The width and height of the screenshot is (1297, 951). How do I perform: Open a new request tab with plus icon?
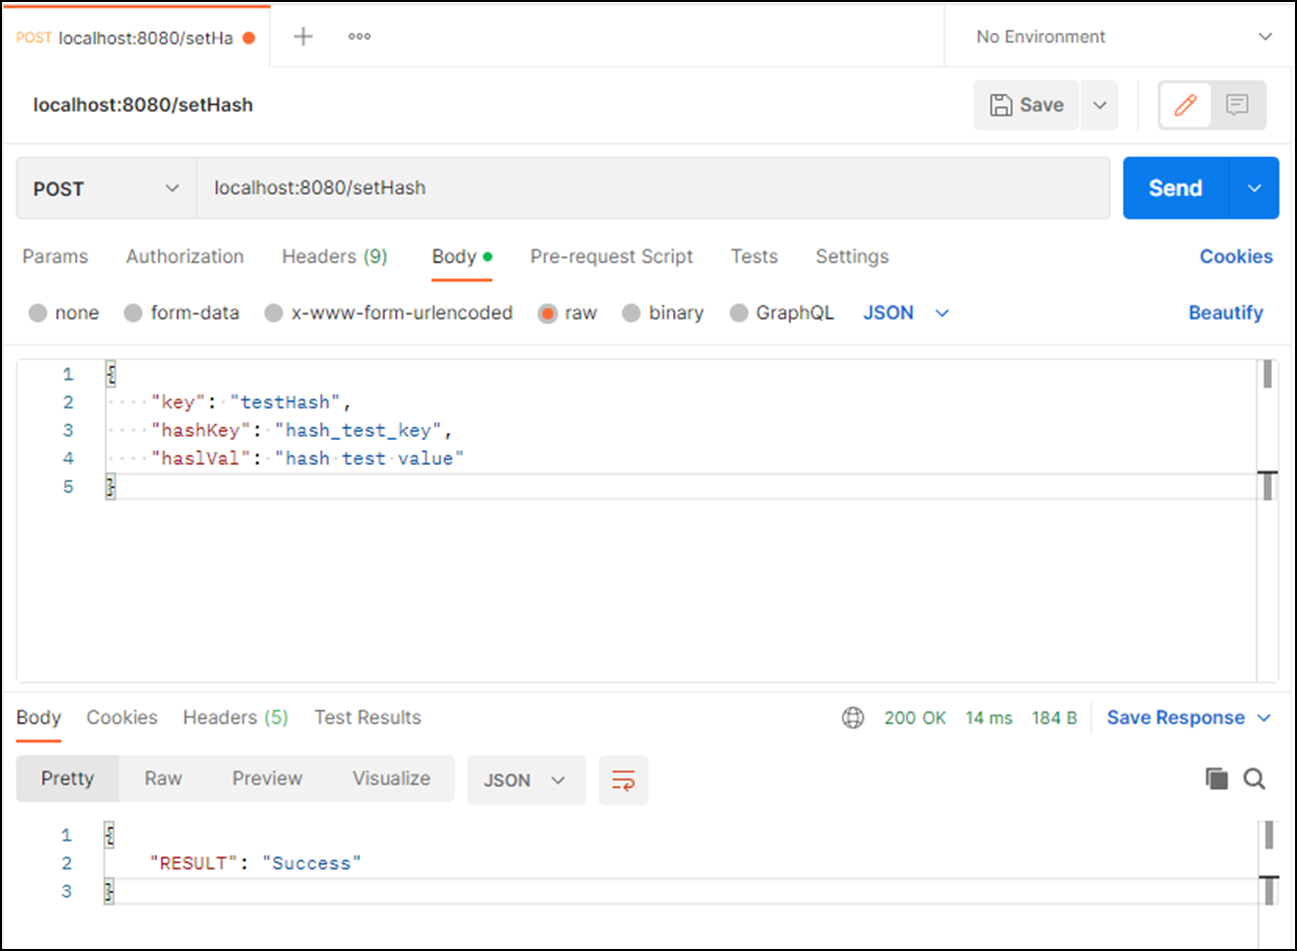pyautogui.click(x=303, y=37)
